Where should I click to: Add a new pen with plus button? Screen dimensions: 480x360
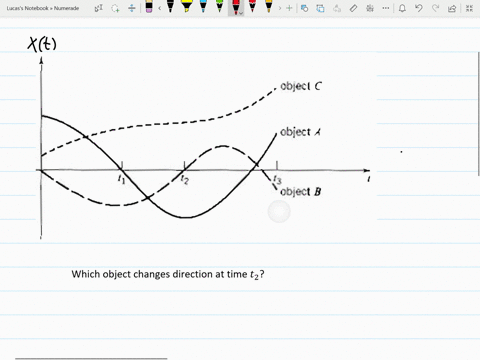pyautogui.click(x=289, y=8)
